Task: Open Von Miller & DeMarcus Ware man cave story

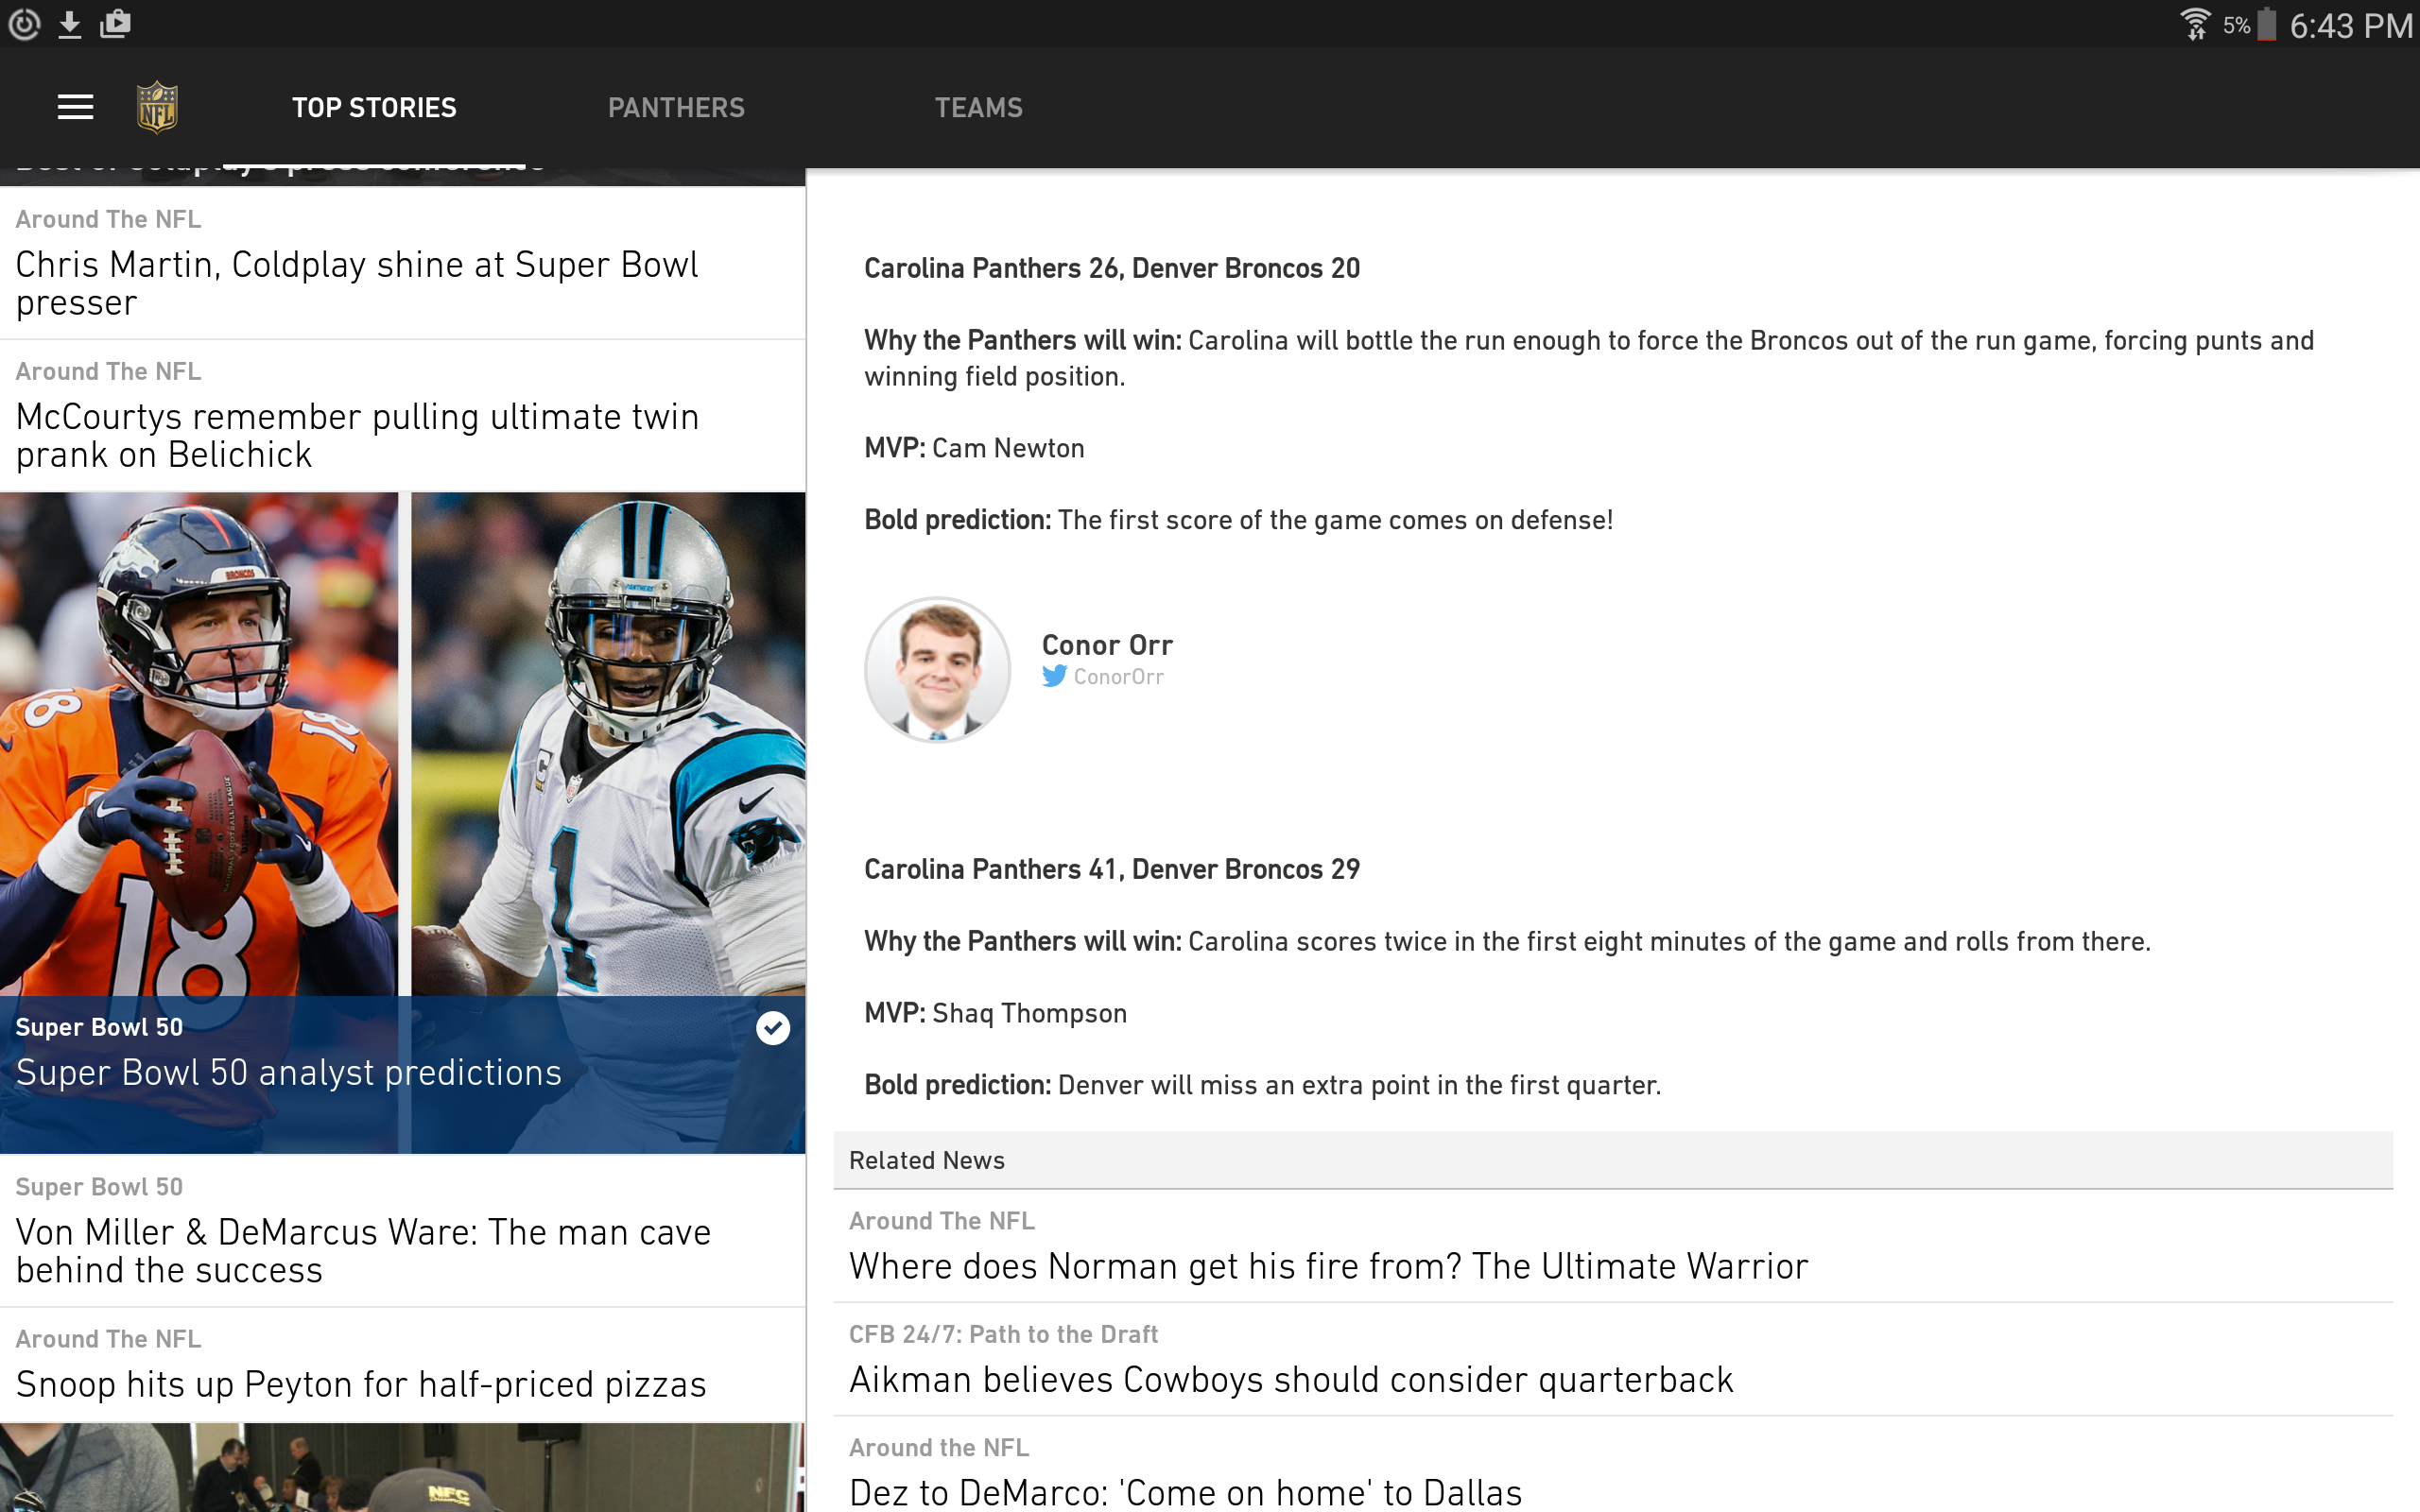Action: [x=402, y=1231]
